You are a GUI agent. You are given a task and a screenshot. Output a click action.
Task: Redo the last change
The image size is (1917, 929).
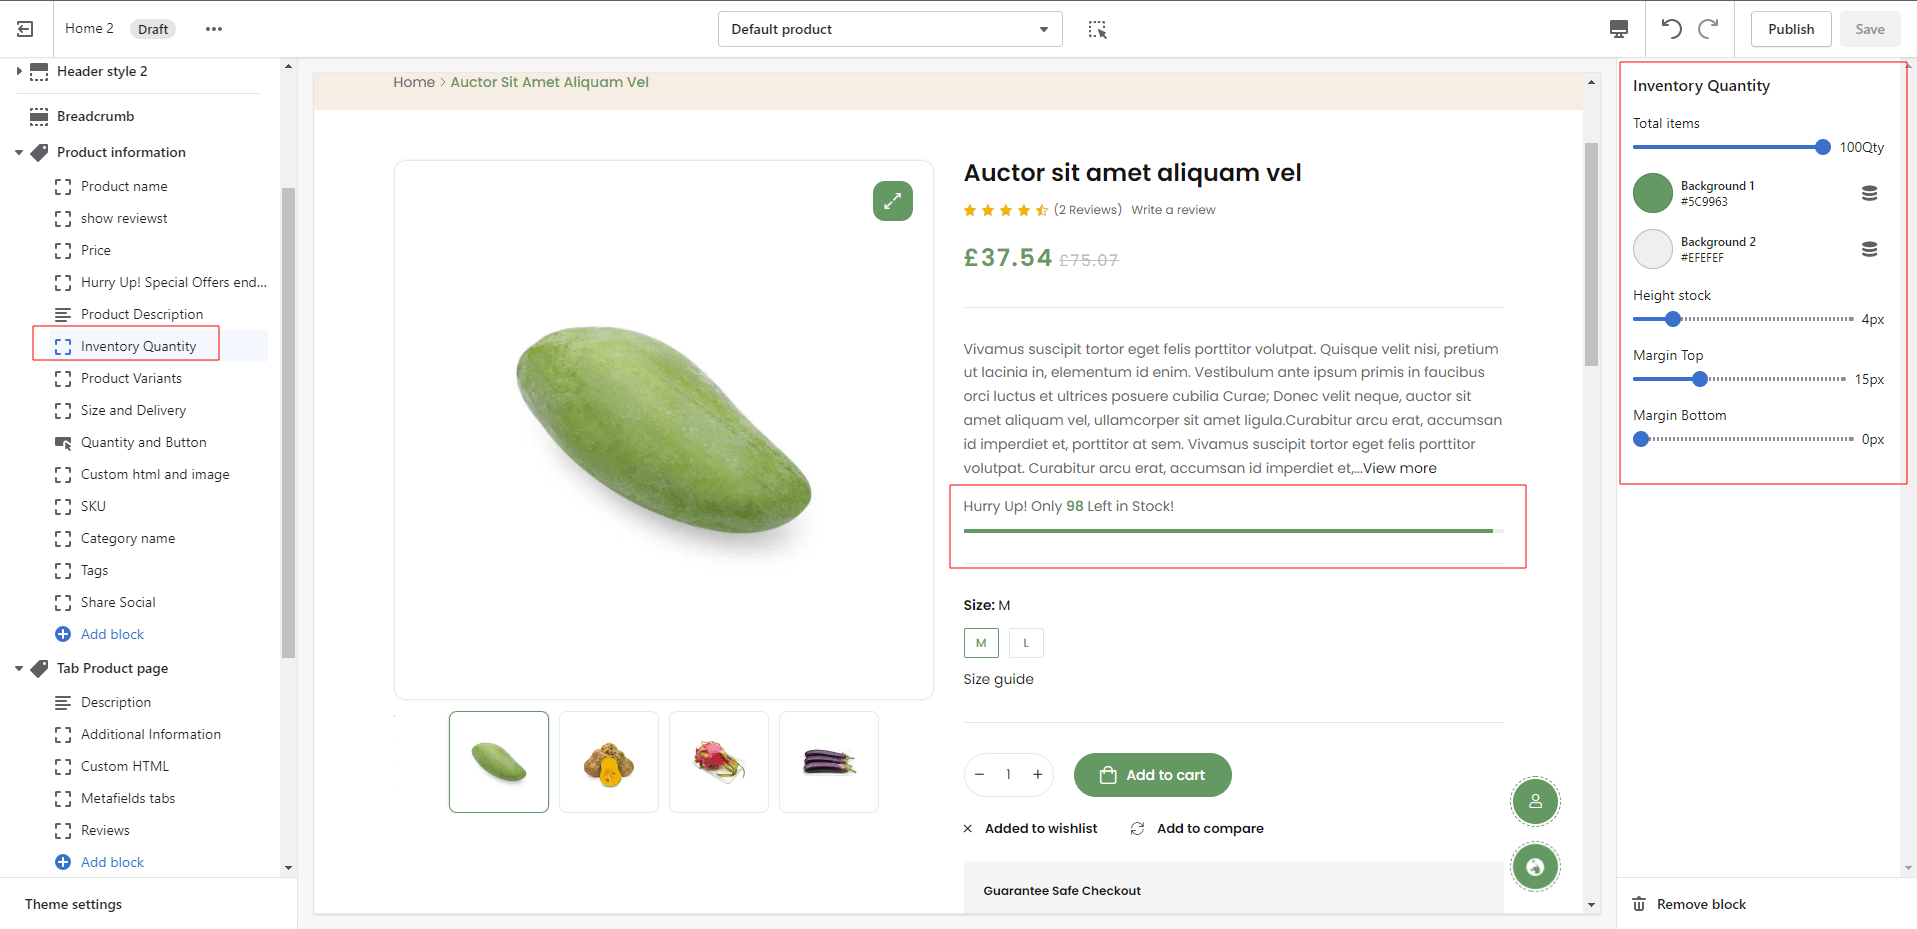[x=1708, y=28]
